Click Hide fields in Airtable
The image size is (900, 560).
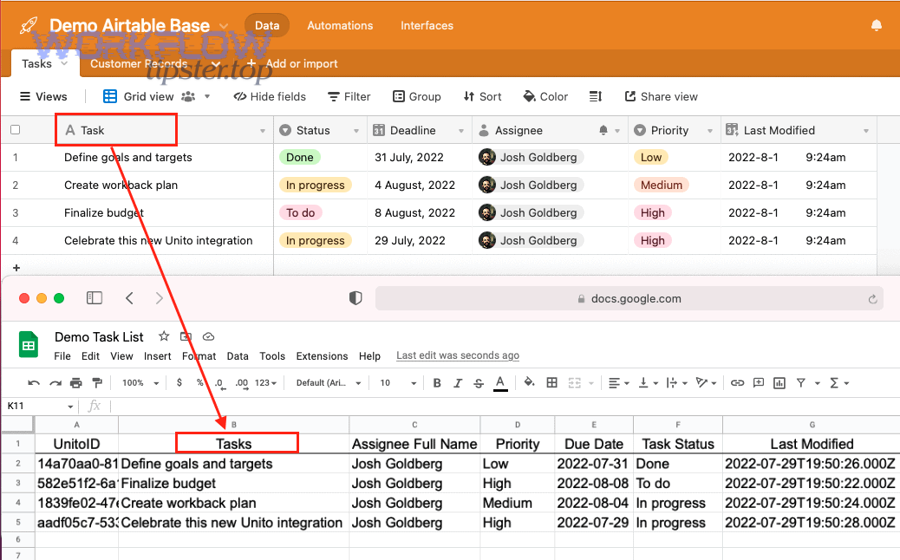pyautogui.click(x=270, y=96)
